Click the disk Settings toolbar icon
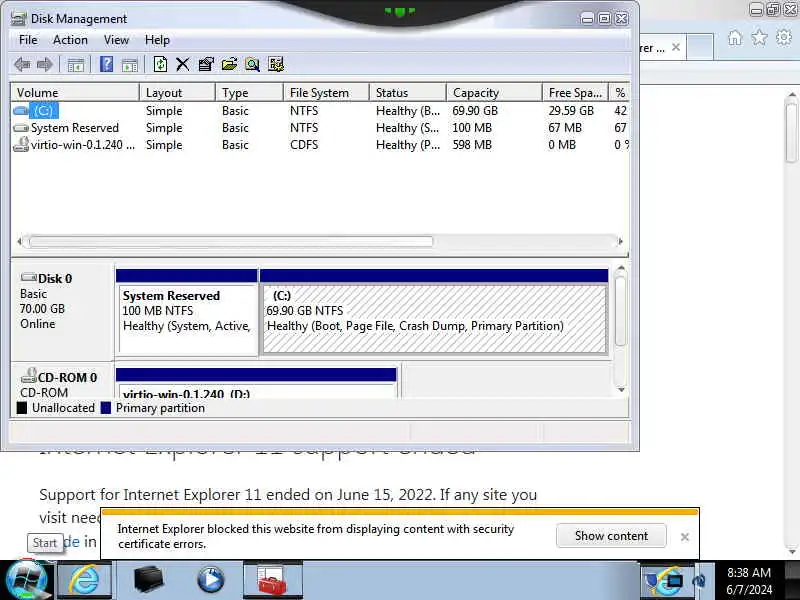The width and height of the screenshot is (800, 600). click(x=276, y=65)
